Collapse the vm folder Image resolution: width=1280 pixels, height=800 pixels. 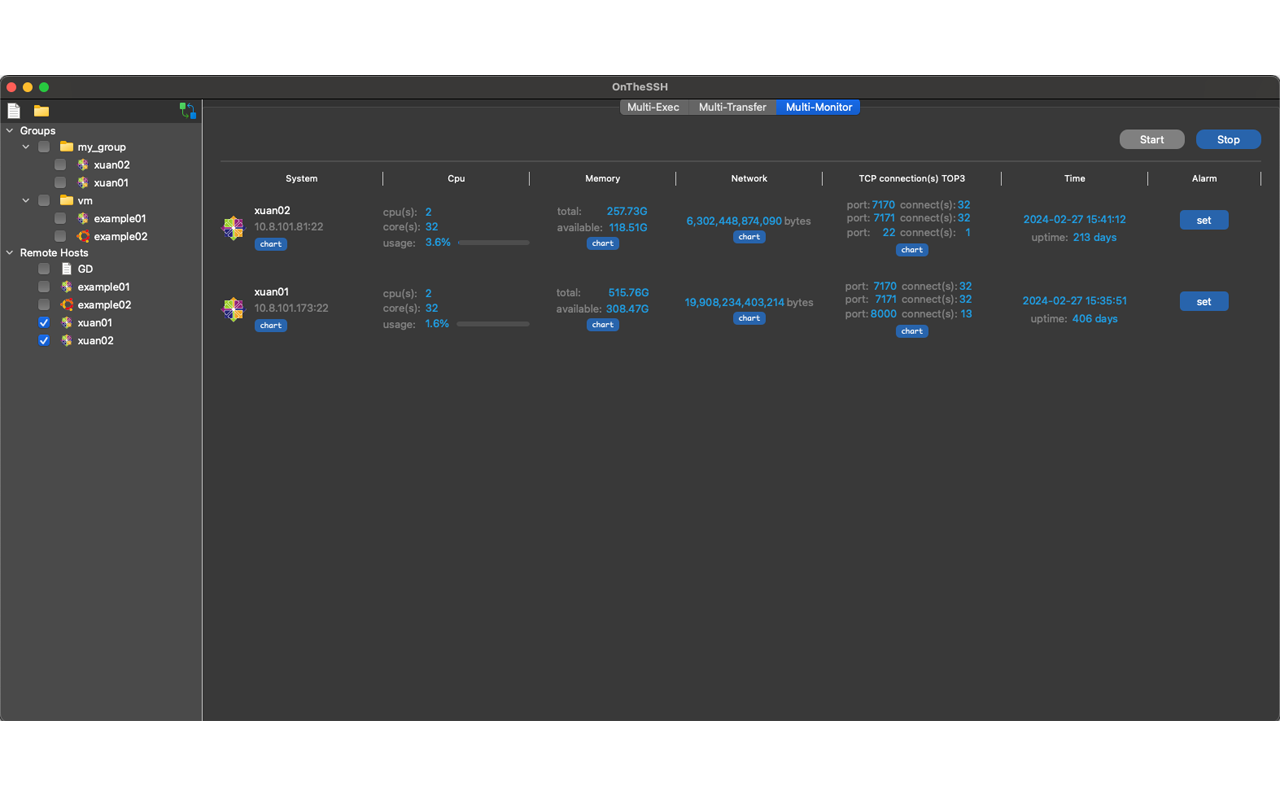point(26,200)
